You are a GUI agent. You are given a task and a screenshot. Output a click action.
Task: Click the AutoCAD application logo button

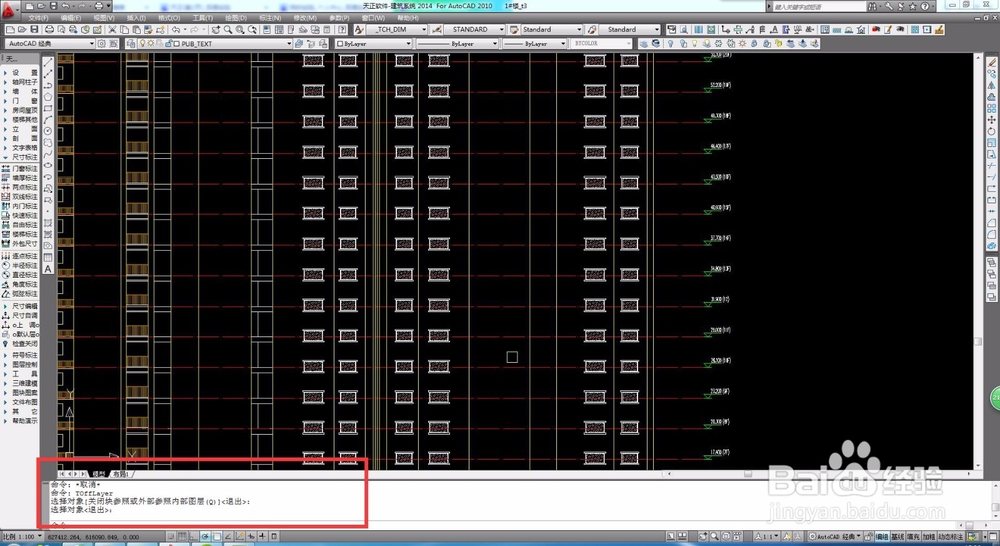point(10,9)
